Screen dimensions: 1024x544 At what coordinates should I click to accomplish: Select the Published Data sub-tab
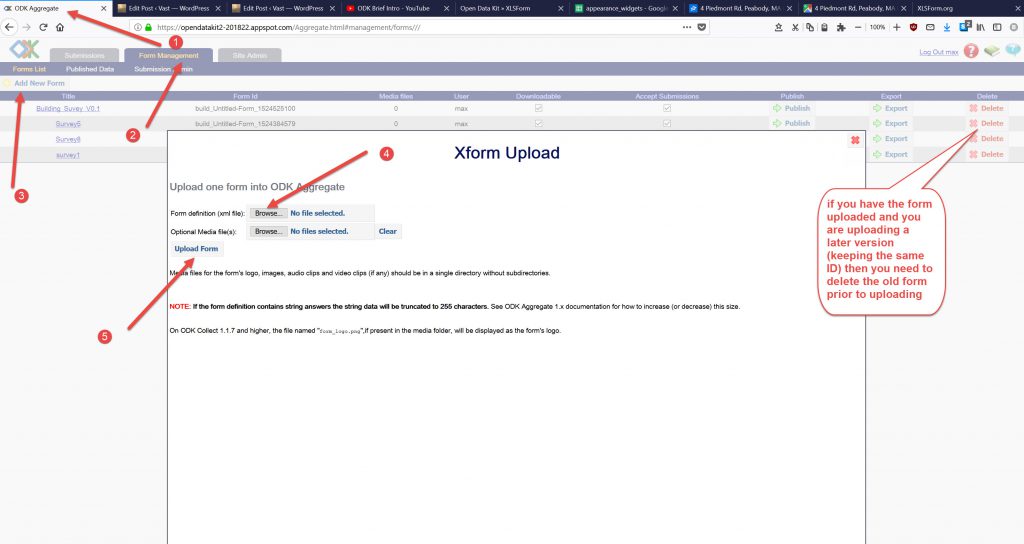pyautogui.click(x=90, y=69)
